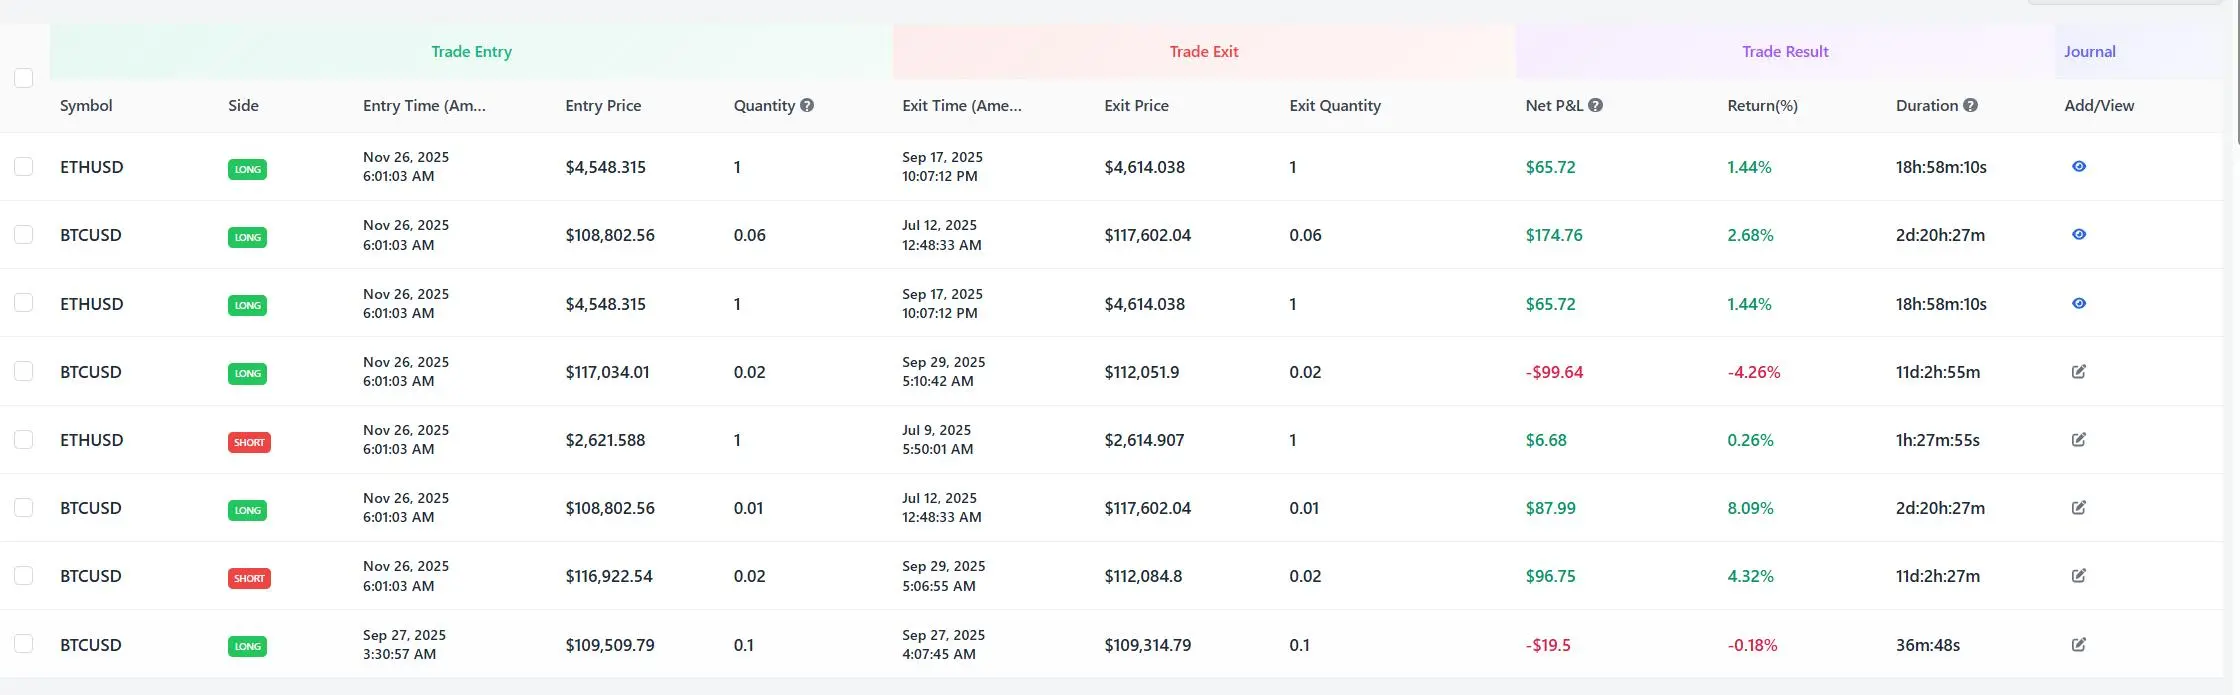
Task: Click the Net P&L help icon
Action: click(1595, 104)
